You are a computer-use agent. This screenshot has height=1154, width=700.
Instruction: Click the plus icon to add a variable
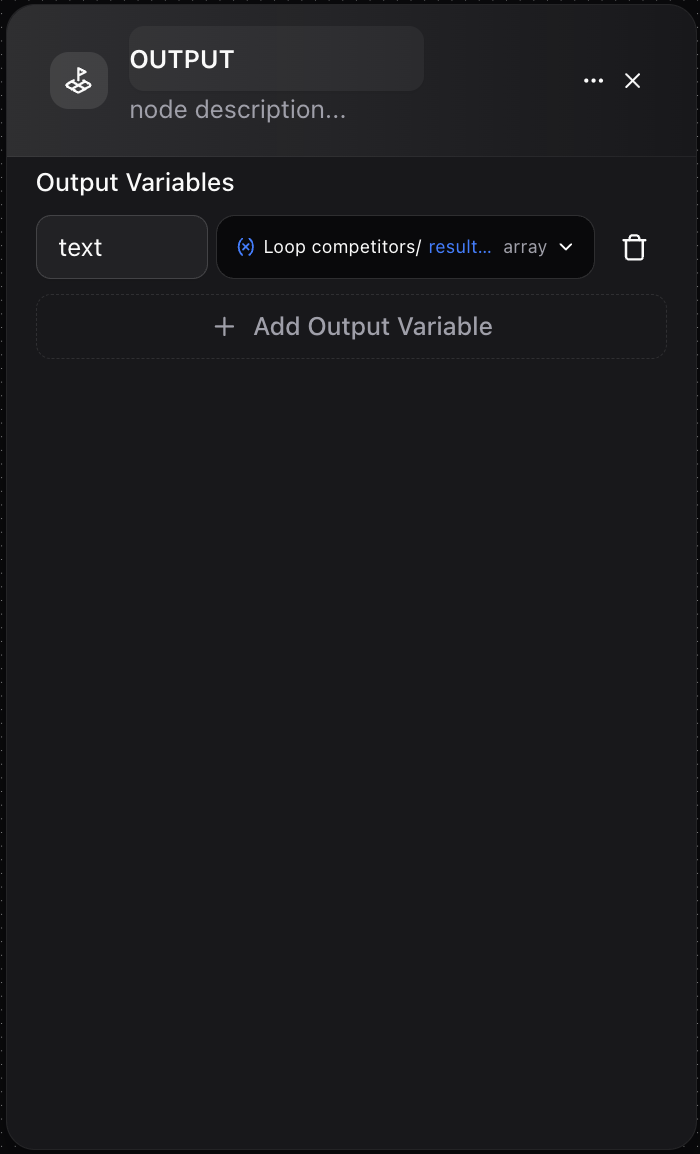tap(224, 327)
